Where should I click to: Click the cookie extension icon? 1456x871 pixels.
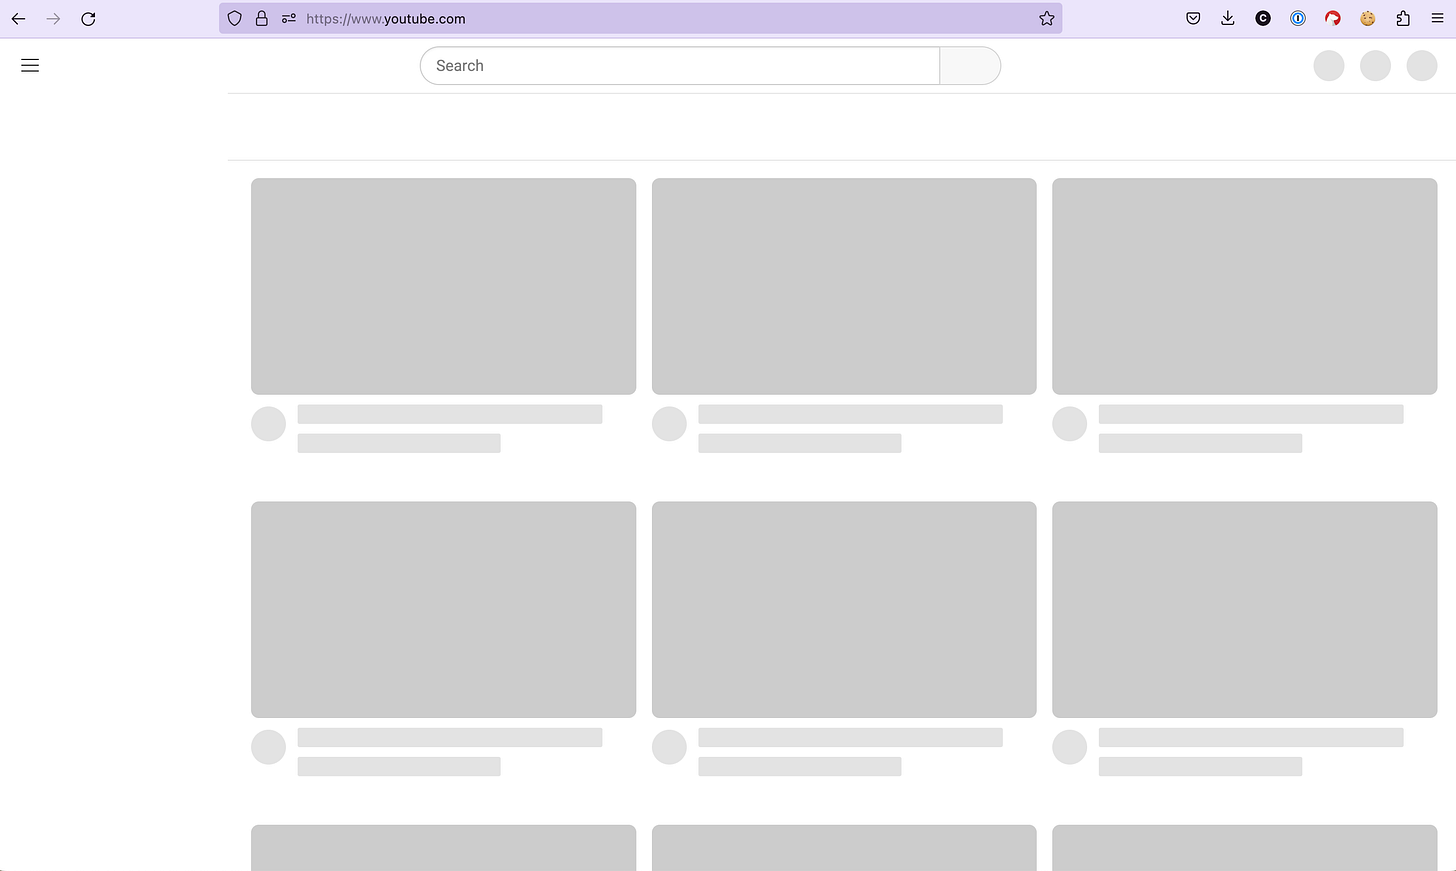[x=1368, y=19]
